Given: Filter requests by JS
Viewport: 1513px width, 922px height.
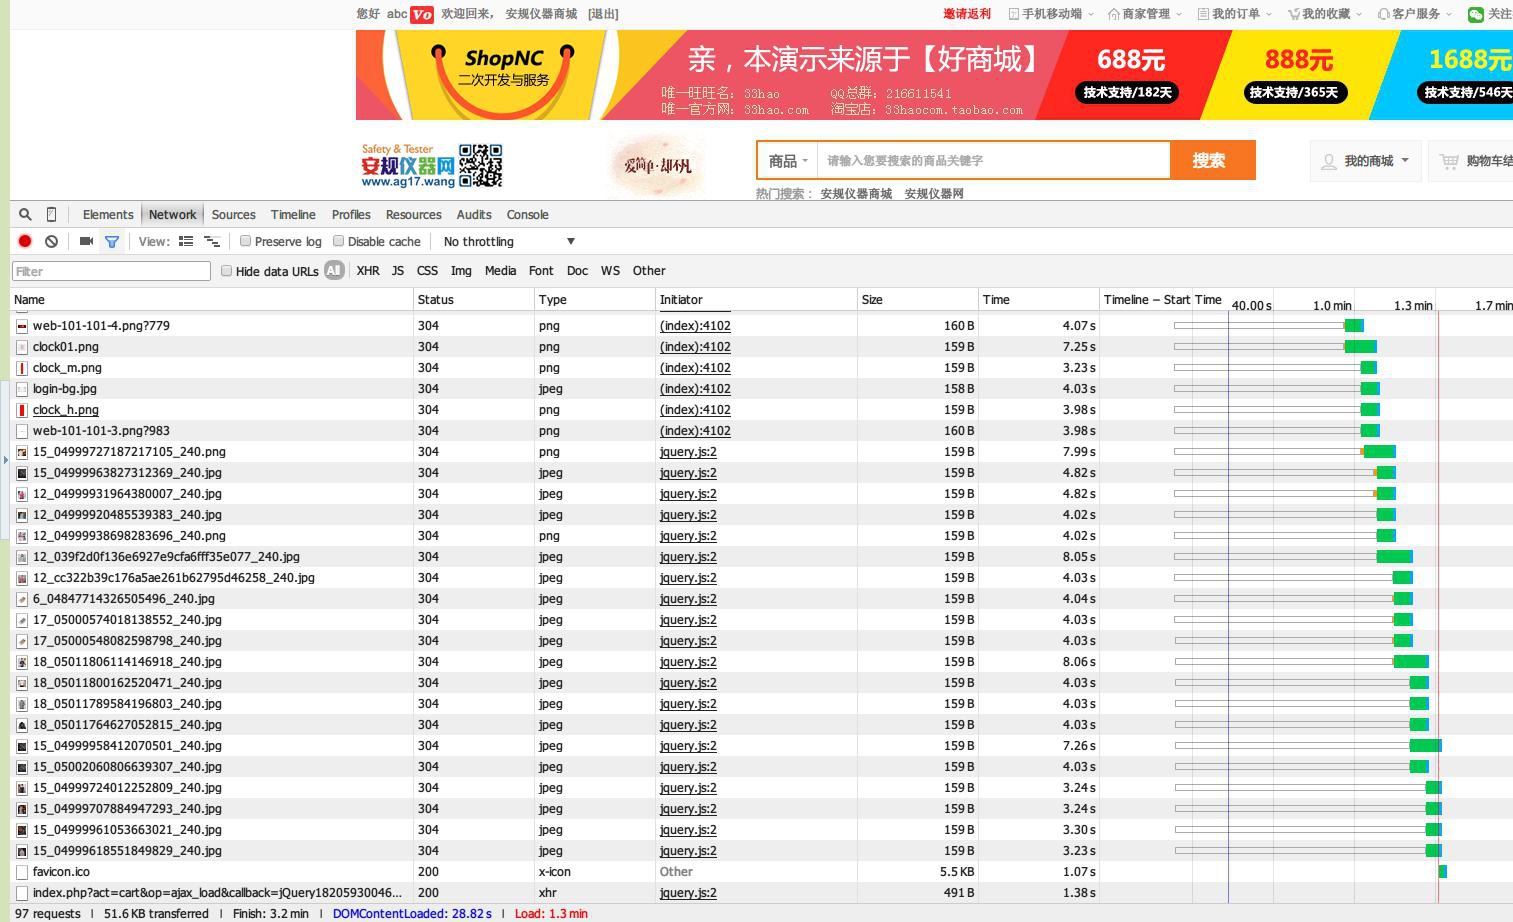Looking at the screenshot, I should (398, 271).
